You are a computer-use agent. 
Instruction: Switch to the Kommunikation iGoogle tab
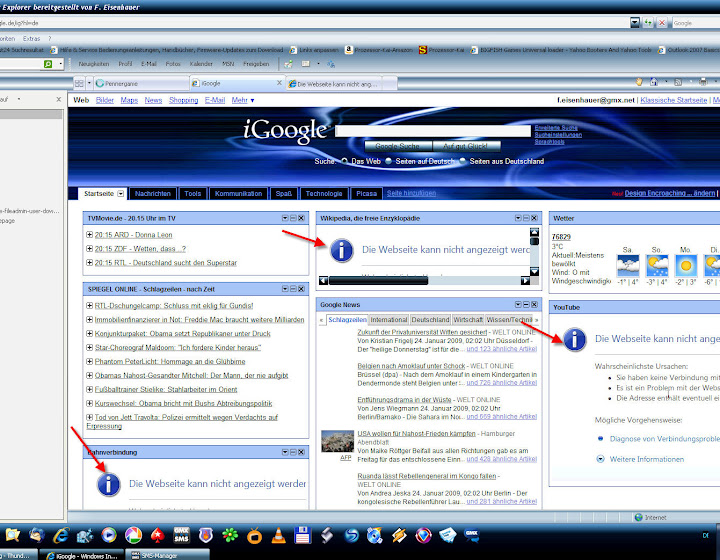(238, 194)
